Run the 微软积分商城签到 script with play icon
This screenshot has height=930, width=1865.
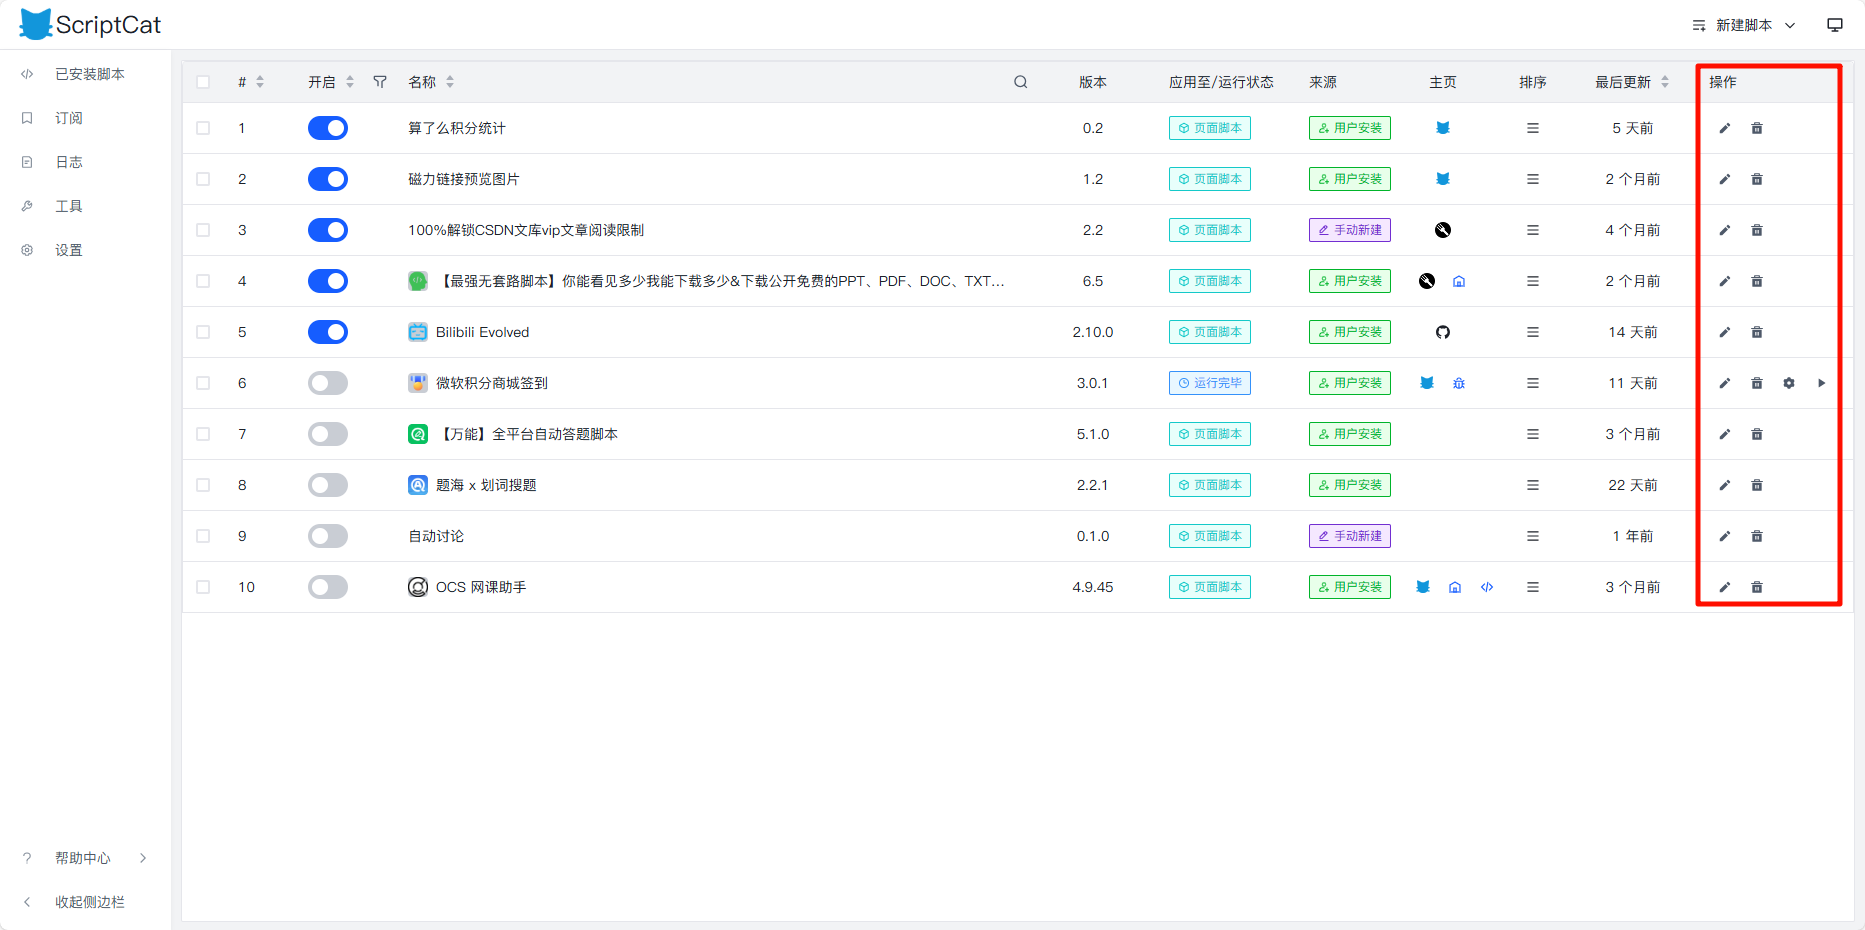(x=1821, y=383)
